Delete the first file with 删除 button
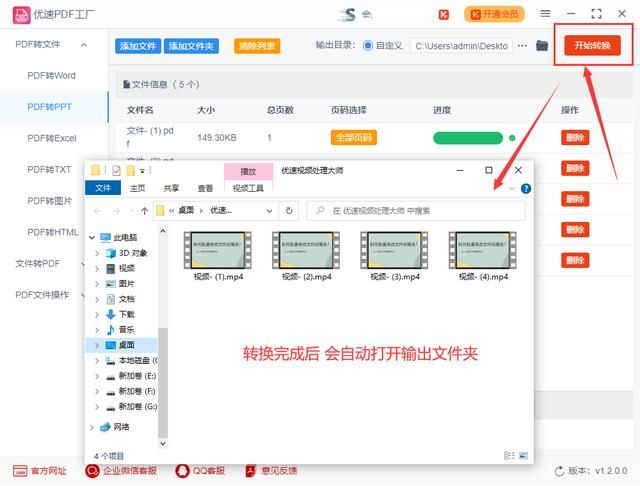 pos(575,138)
